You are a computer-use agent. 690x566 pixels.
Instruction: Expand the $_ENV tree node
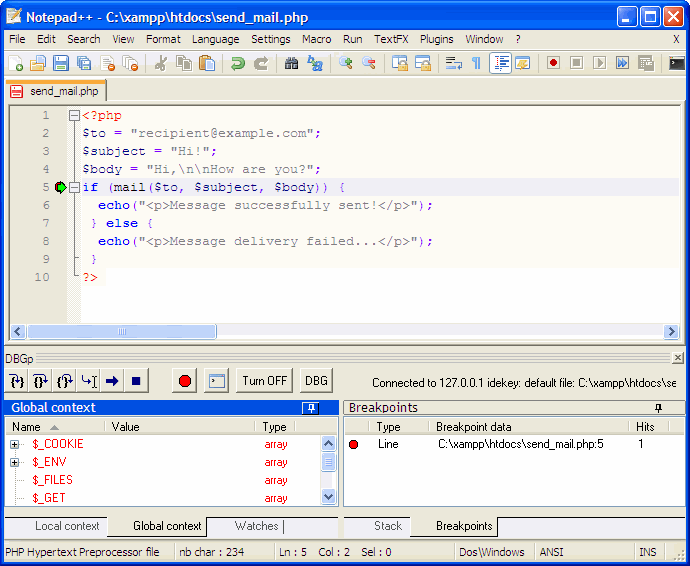click(15, 462)
